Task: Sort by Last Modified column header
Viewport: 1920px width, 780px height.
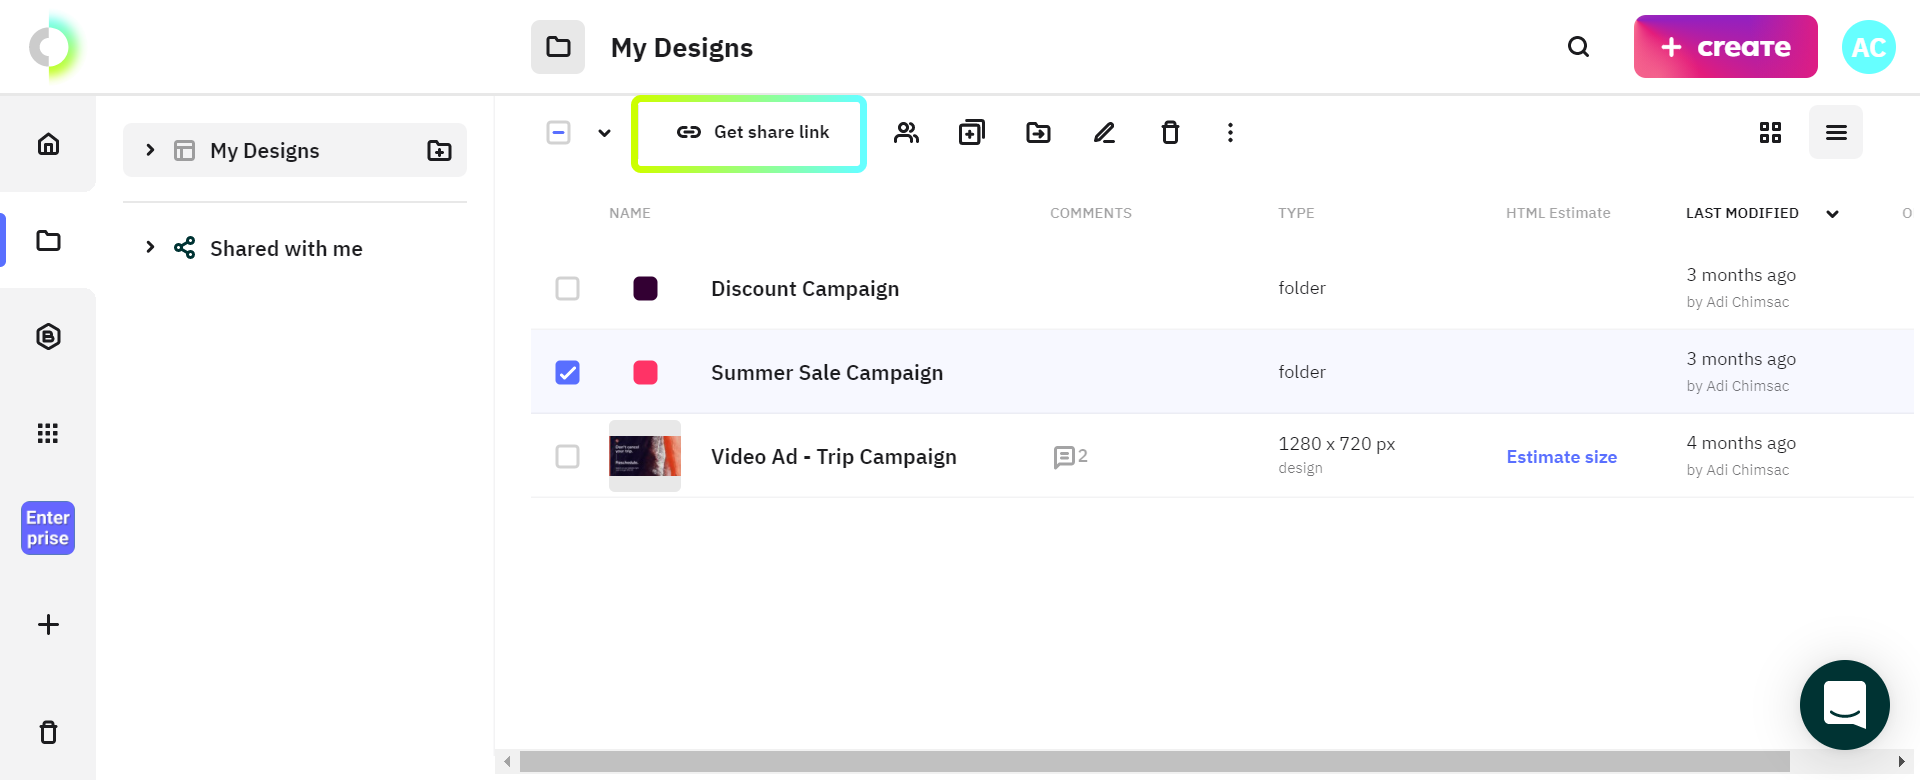Action: (x=1742, y=213)
